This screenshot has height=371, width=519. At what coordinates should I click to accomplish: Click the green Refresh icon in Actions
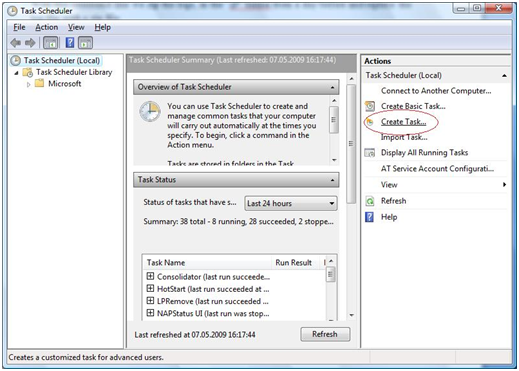click(370, 201)
